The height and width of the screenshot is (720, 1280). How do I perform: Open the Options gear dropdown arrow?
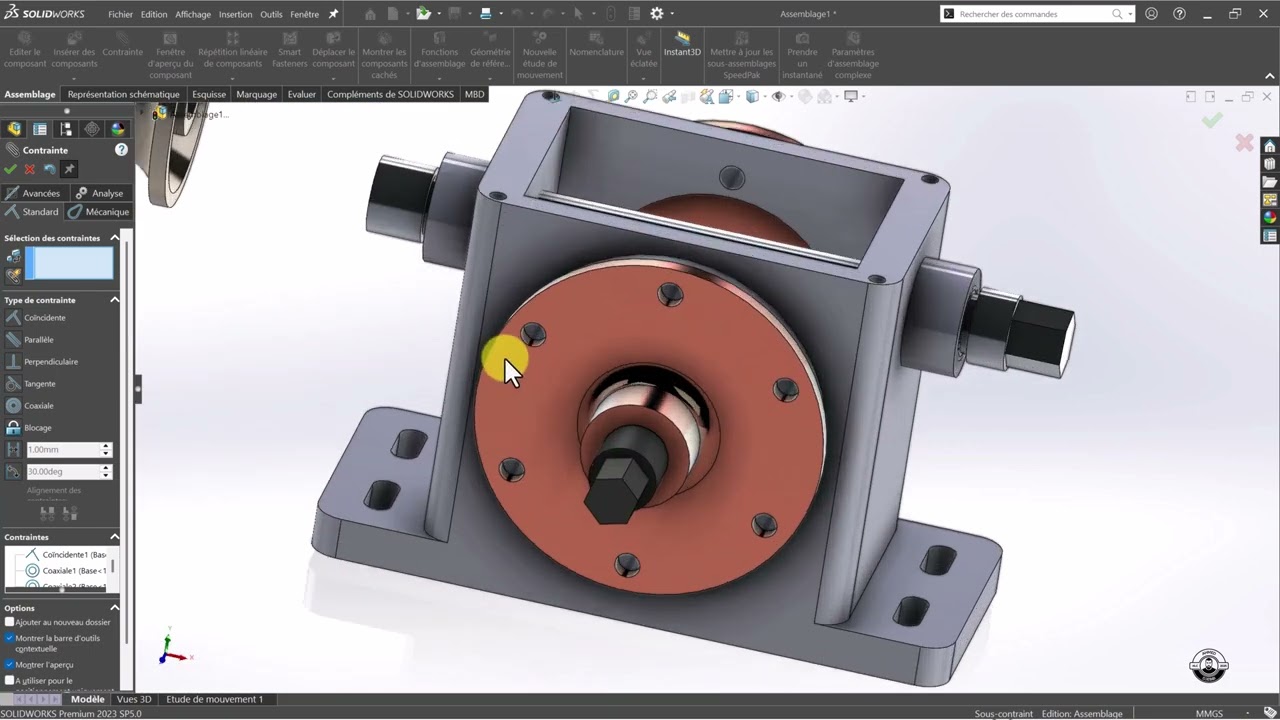point(672,14)
